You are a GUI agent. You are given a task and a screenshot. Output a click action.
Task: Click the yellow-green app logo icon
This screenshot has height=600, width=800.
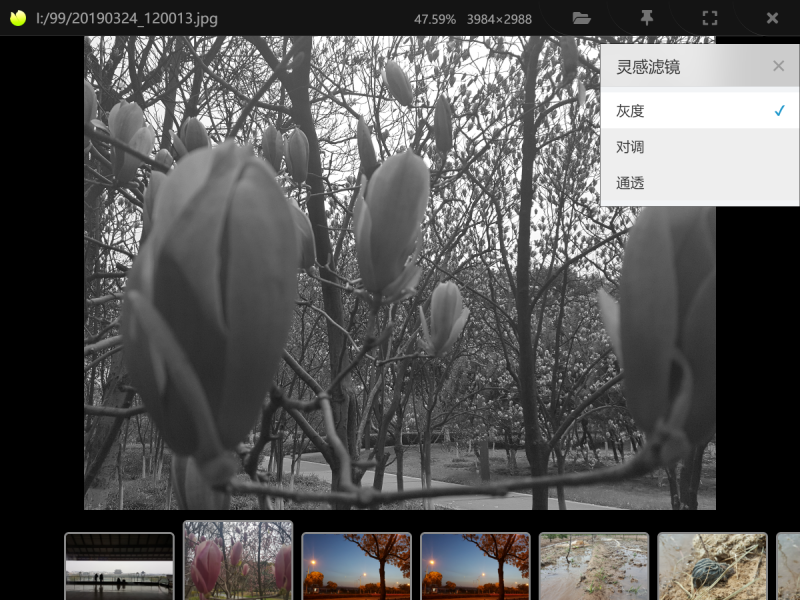click(18, 18)
